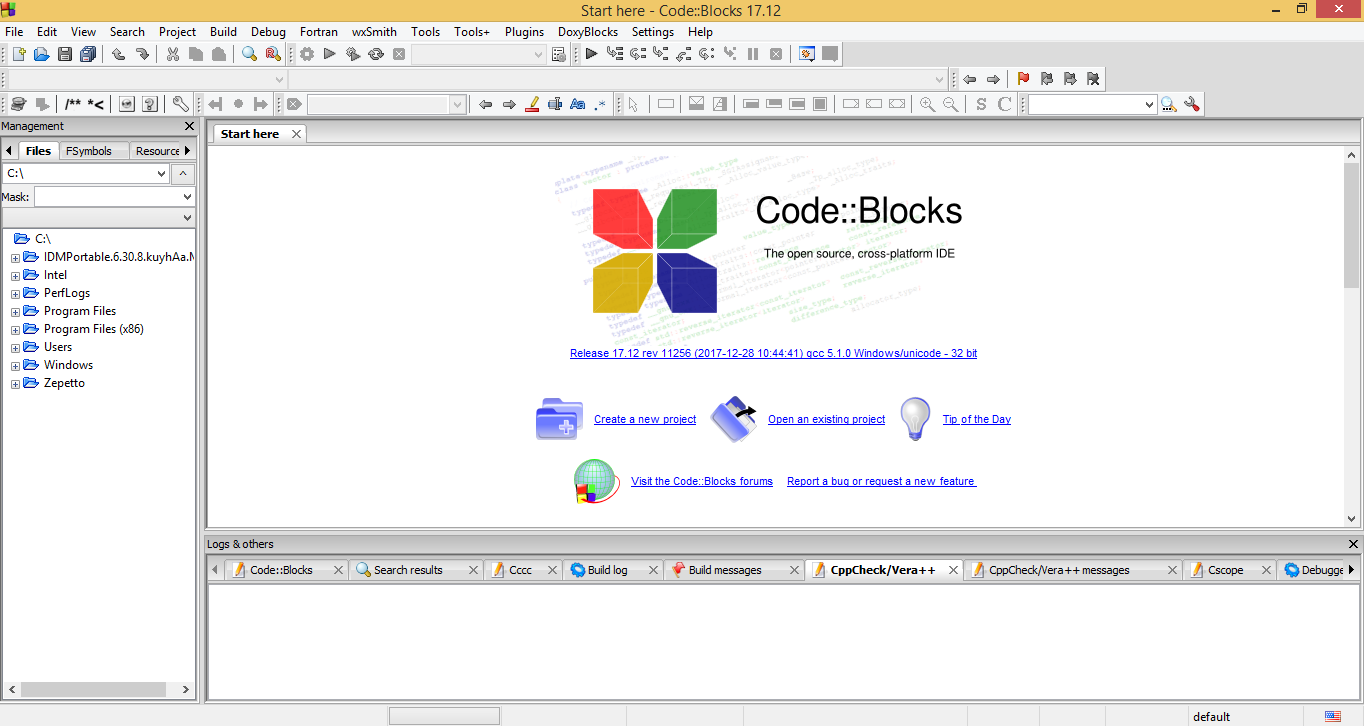Image resolution: width=1364 pixels, height=726 pixels.
Task: Click the Build gear icon
Action: [306, 54]
